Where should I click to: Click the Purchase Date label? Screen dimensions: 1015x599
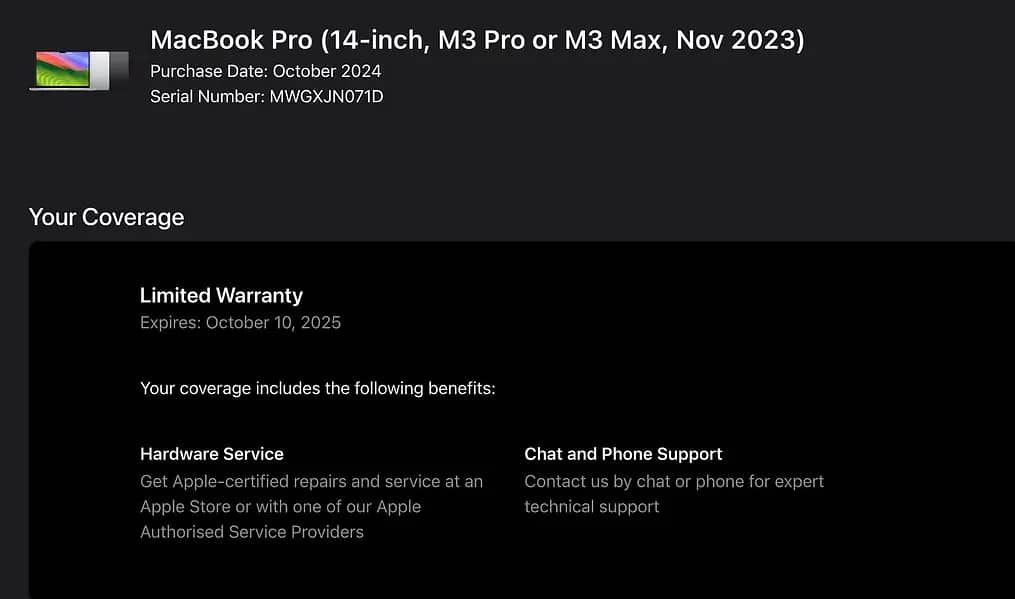coord(209,71)
